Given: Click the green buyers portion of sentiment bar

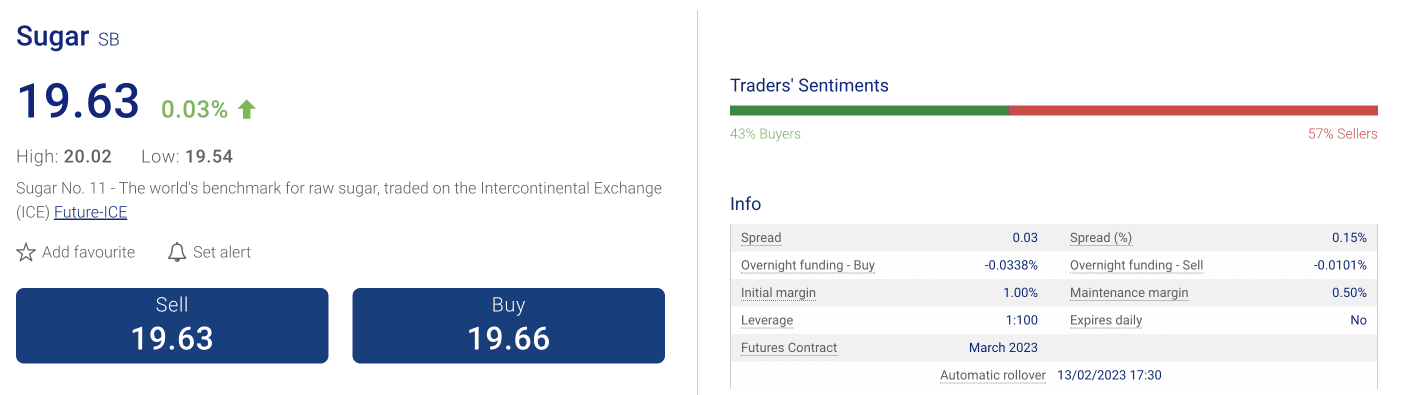Looking at the screenshot, I should pos(869,110).
